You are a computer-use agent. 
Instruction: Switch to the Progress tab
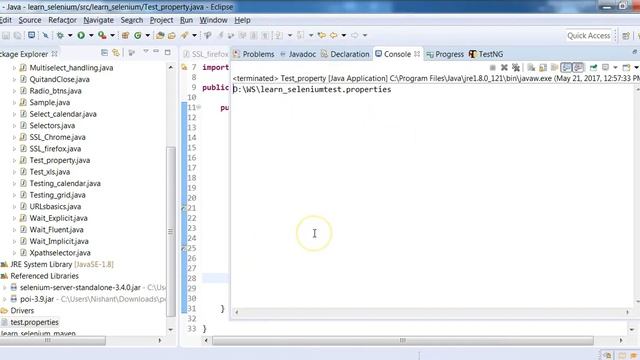pos(445,54)
